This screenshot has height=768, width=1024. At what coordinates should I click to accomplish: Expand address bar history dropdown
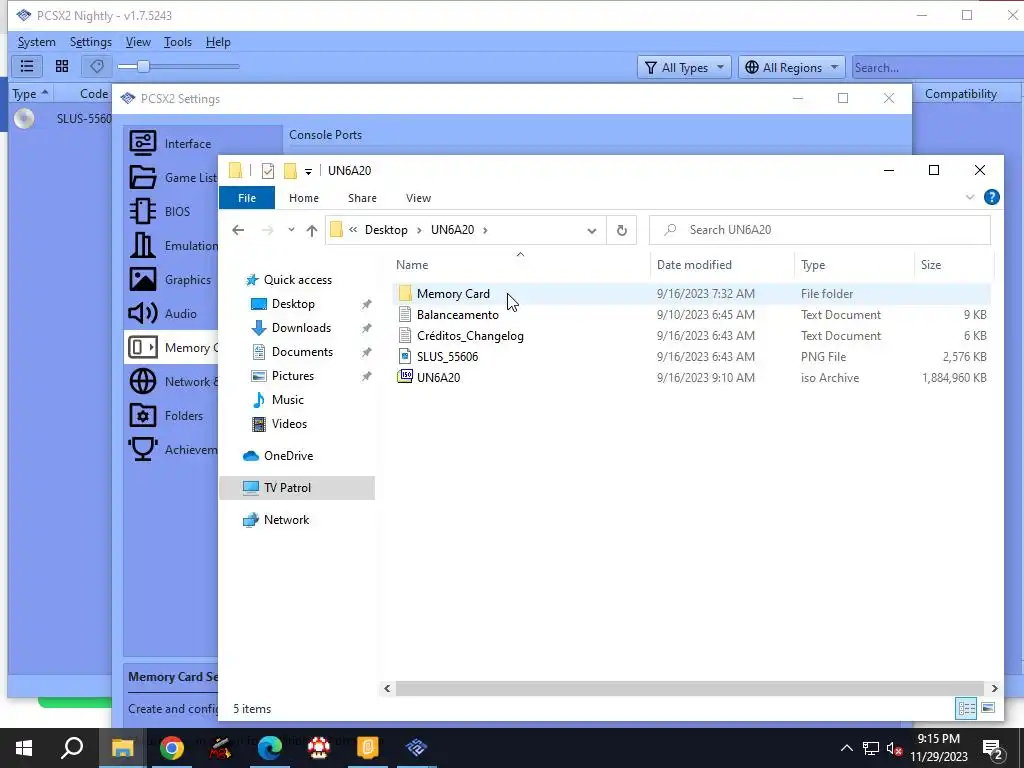pos(592,230)
